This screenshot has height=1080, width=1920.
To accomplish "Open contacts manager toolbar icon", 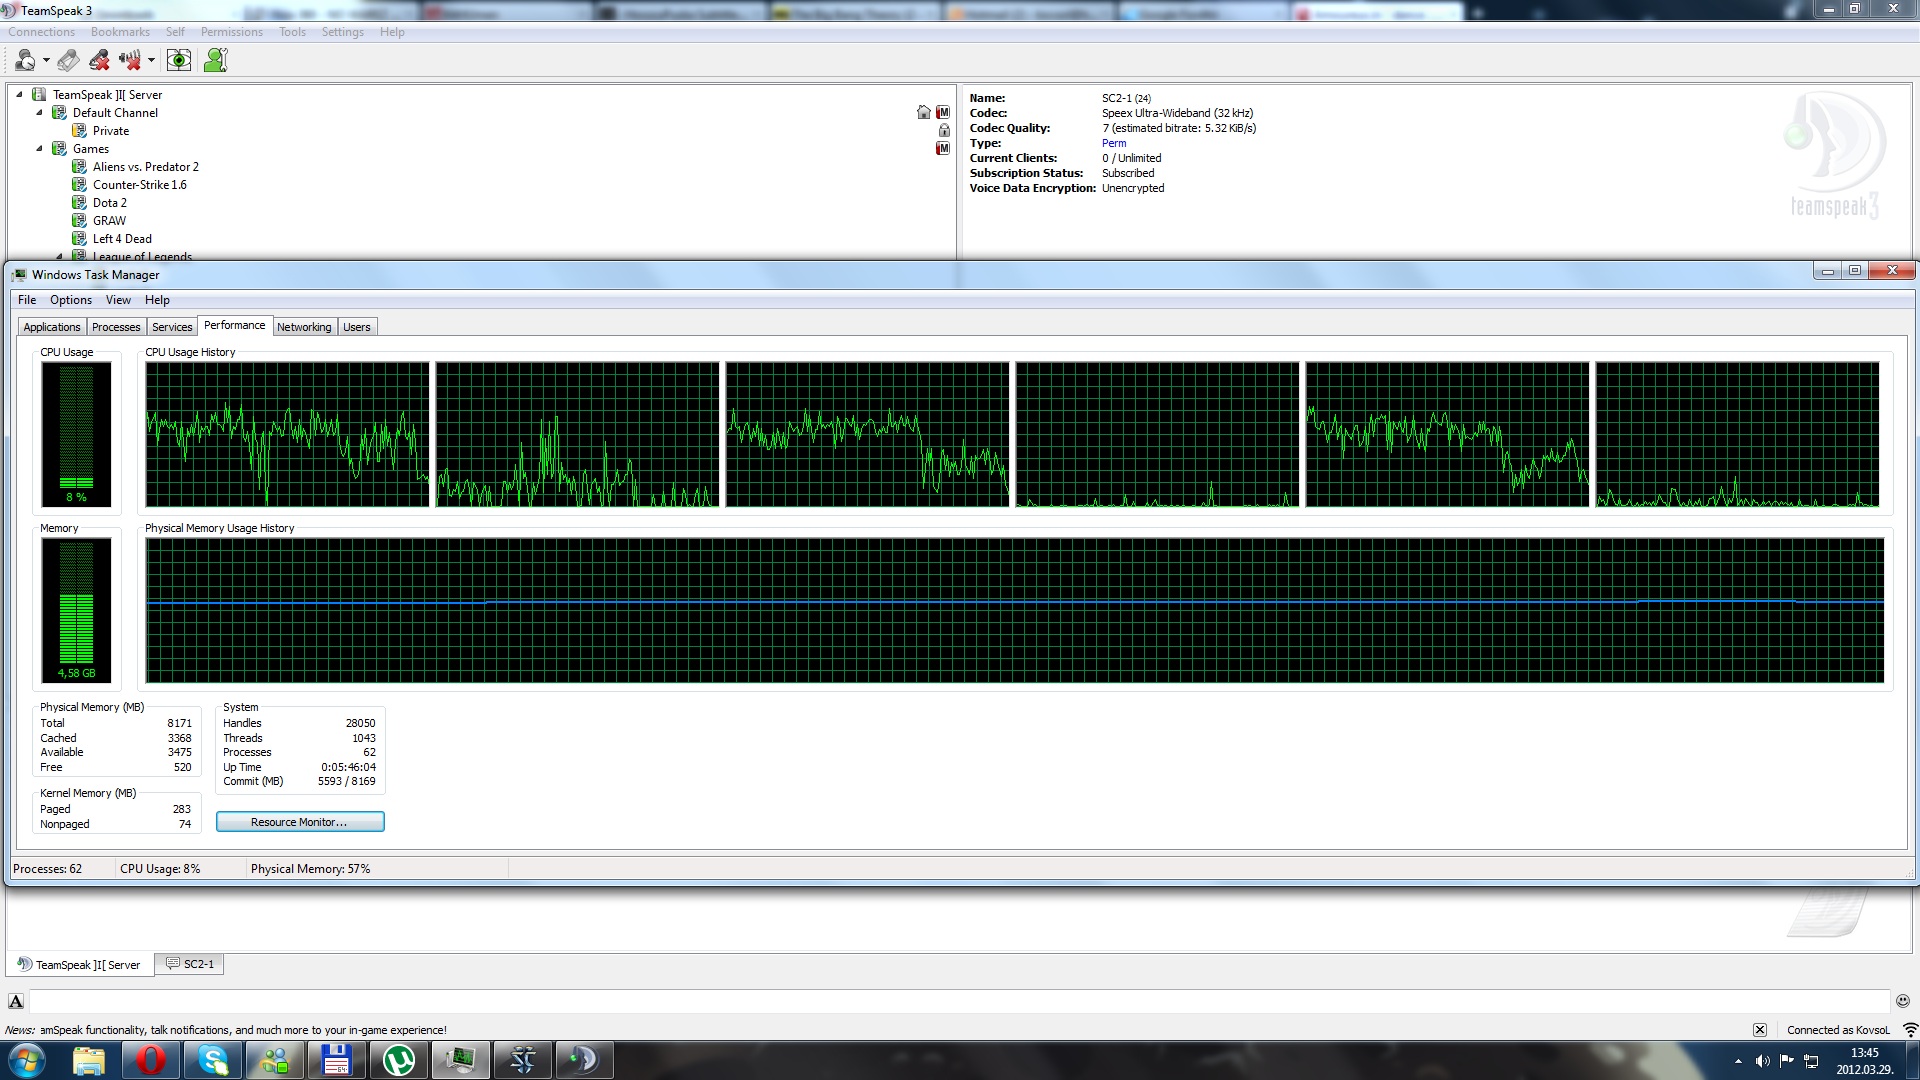I will click(x=215, y=60).
